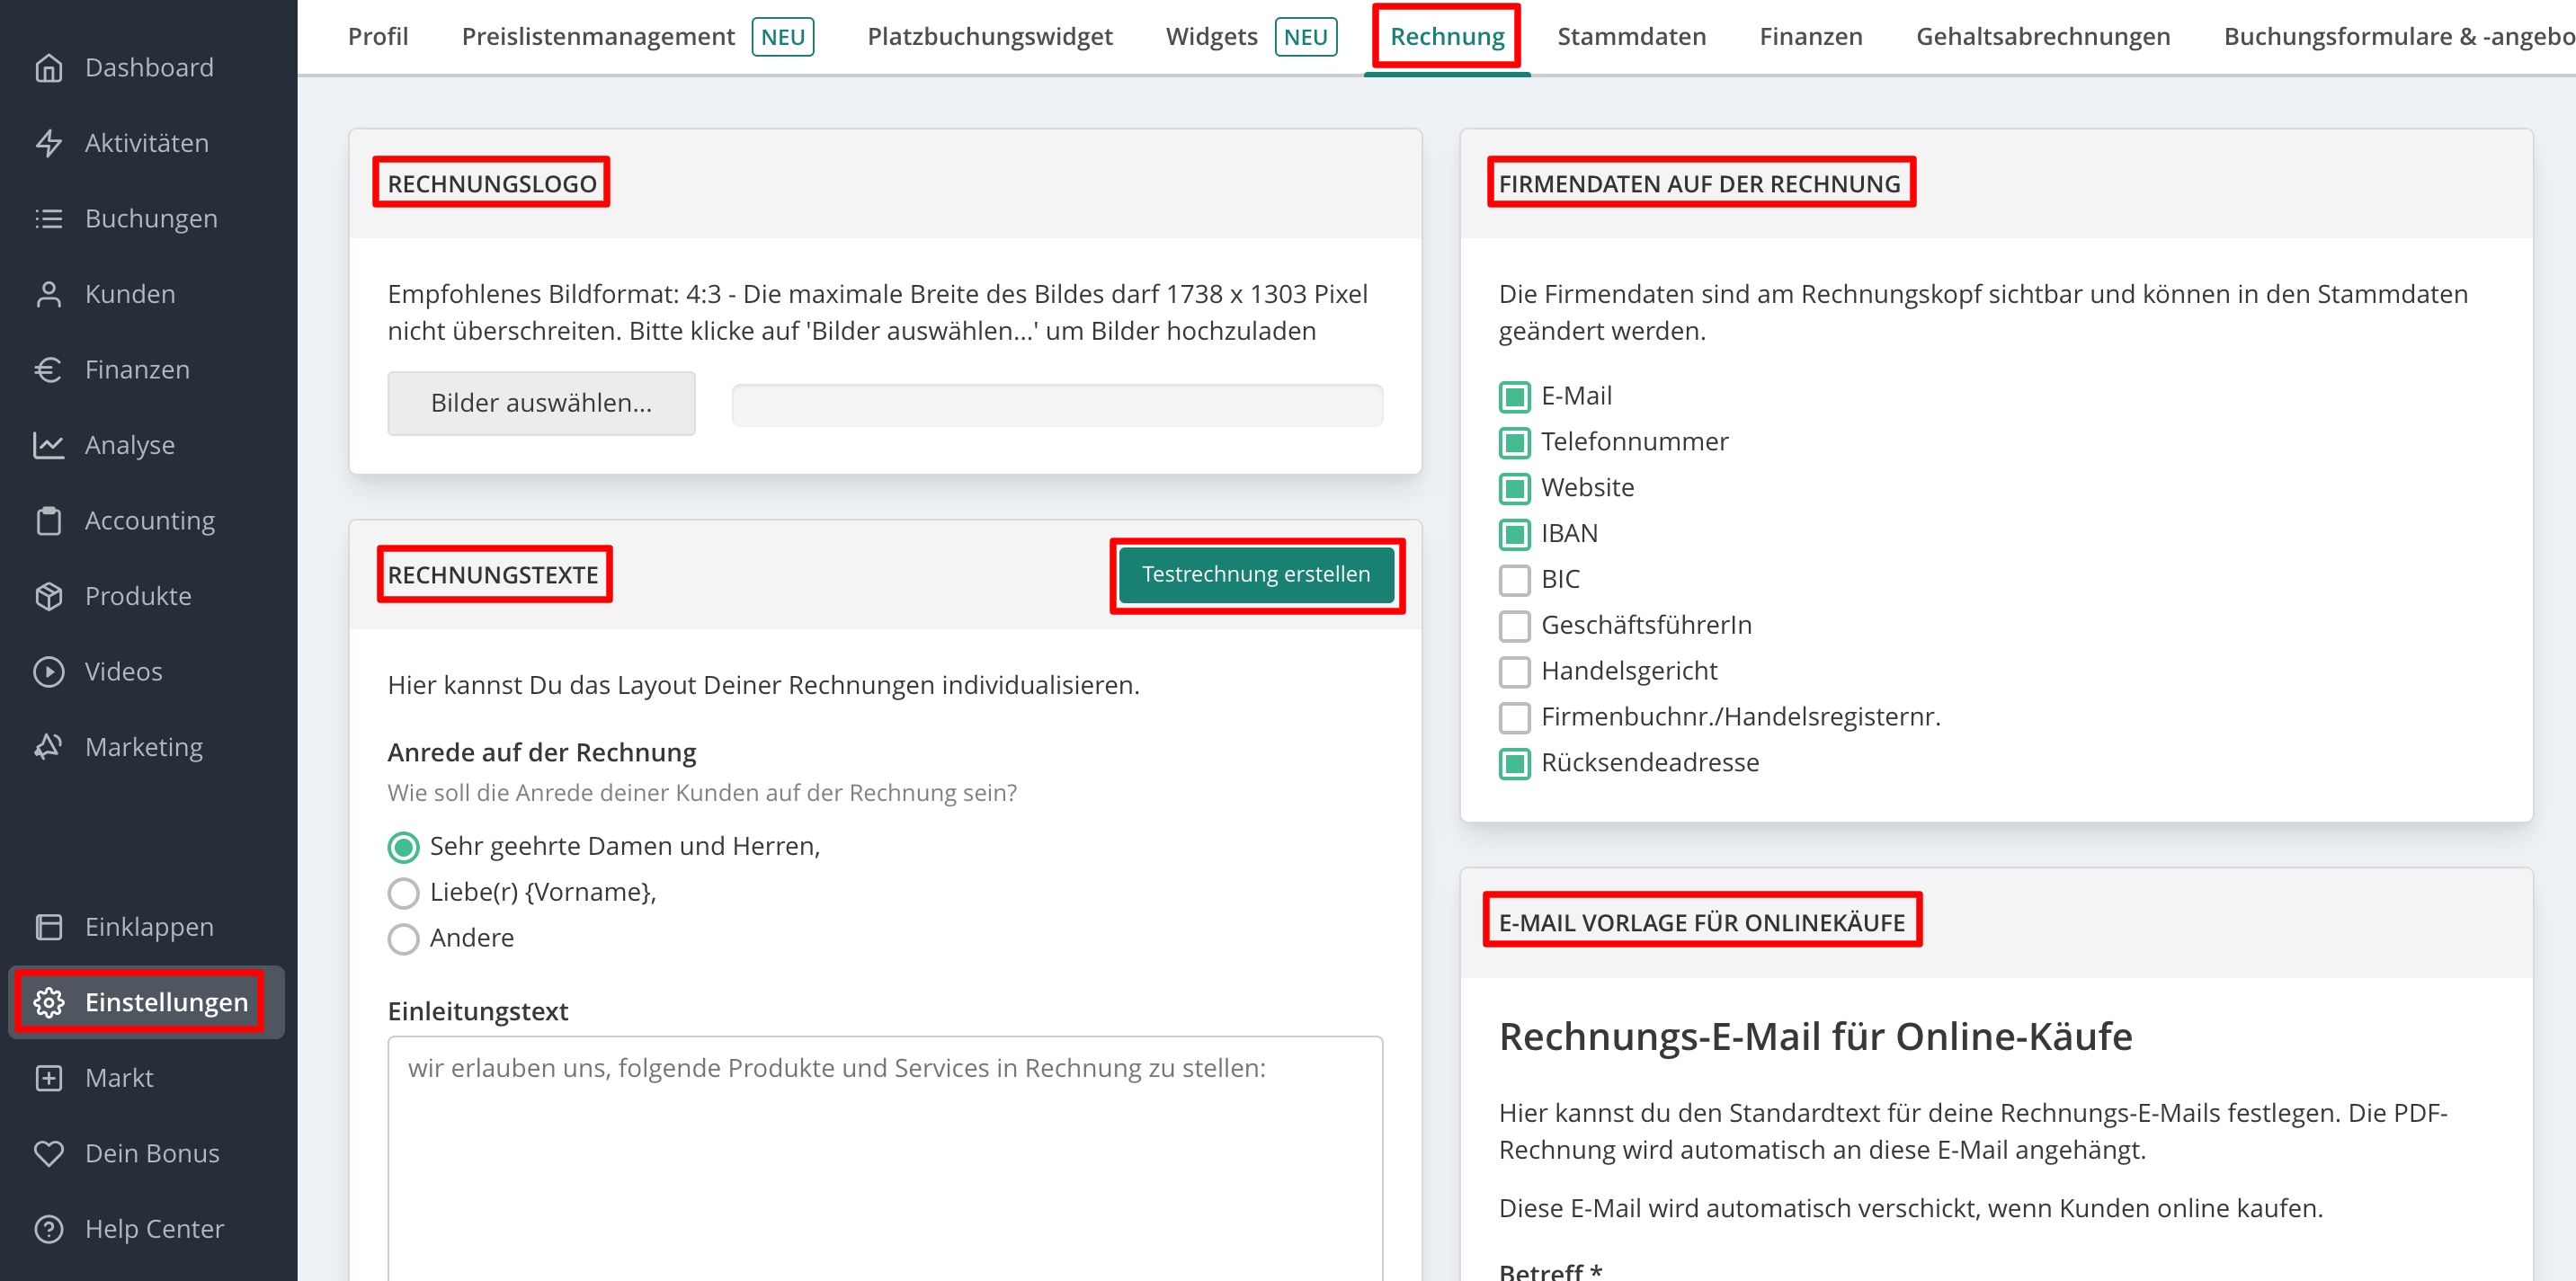
Task: Click 'FIRMENDATEN AUF DER RECHNUNG' heading
Action: coord(1699,184)
